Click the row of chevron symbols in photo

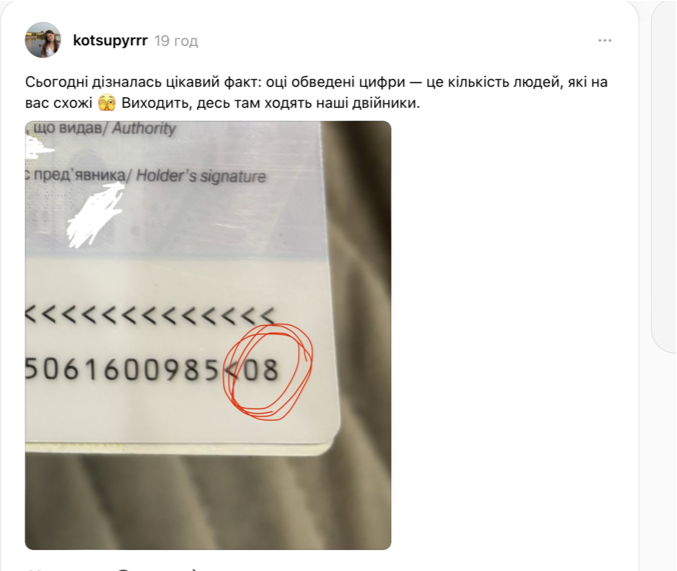pyautogui.click(x=150, y=315)
